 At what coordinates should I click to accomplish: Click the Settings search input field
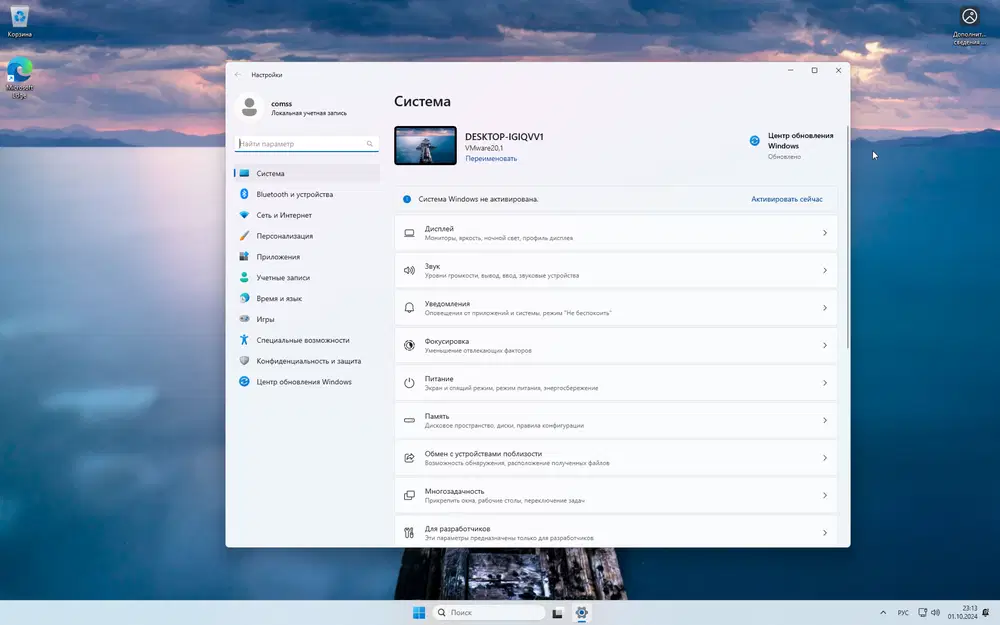click(x=298, y=144)
